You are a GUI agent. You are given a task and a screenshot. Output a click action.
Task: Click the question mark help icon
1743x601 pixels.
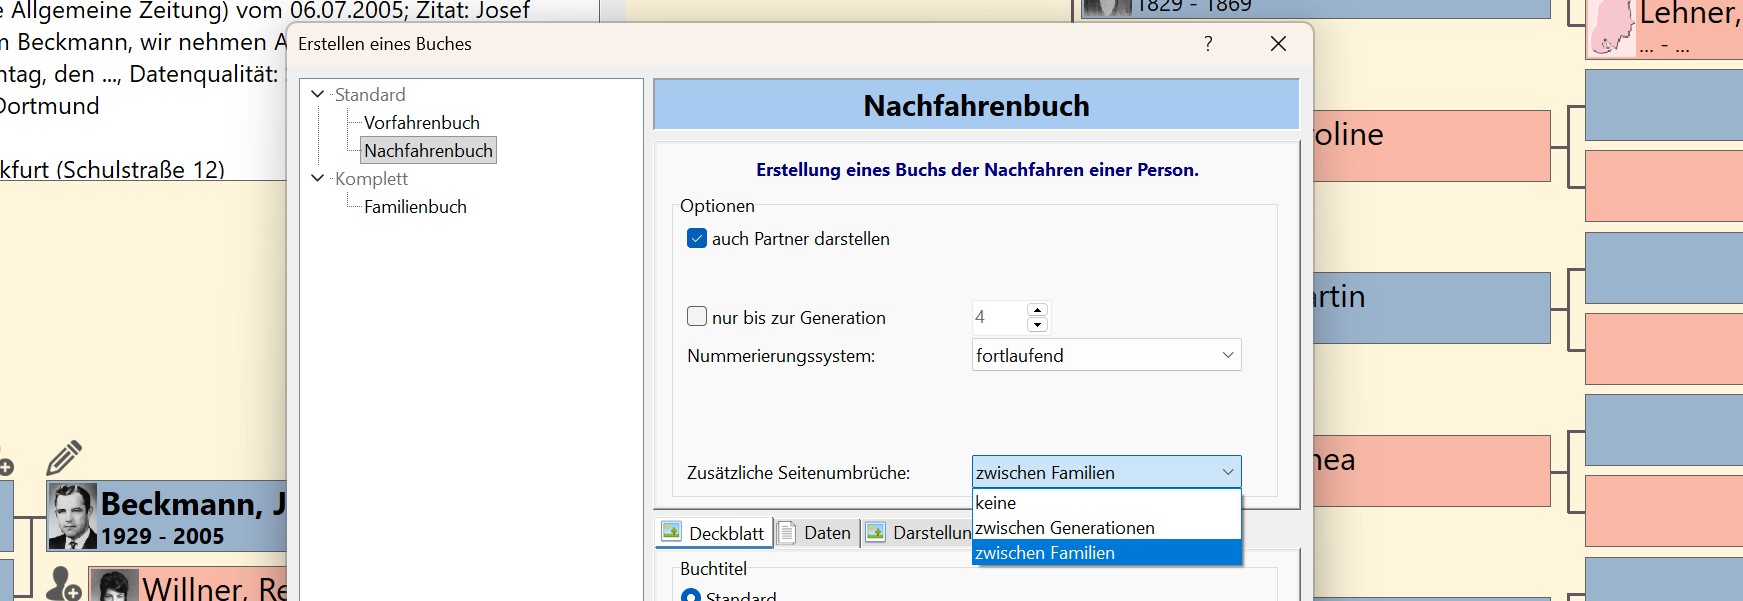pyautogui.click(x=1208, y=44)
